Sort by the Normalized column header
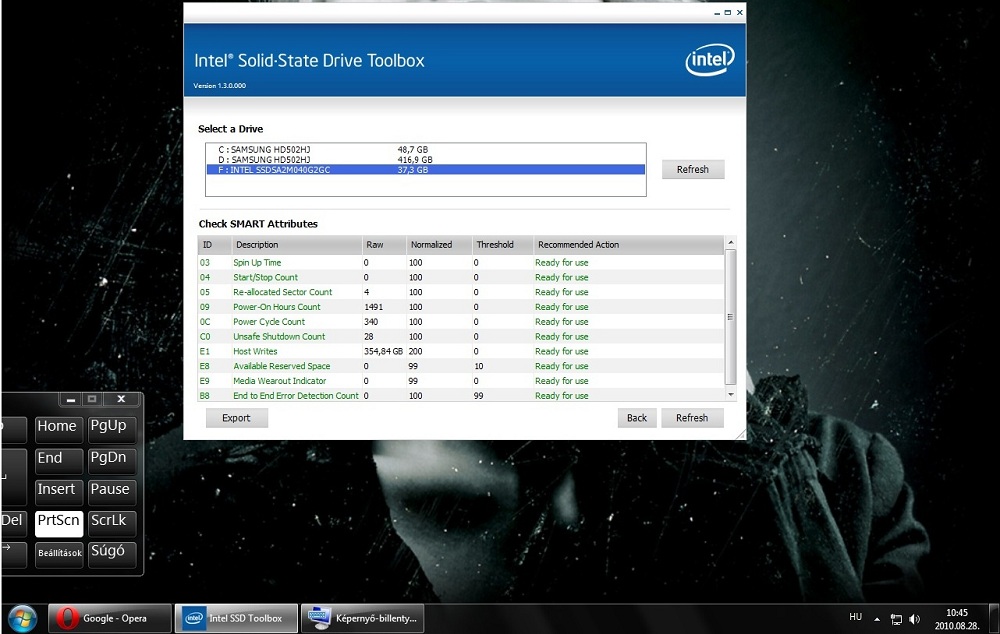Viewport: 1000px width, 634px height. (x=439, y=244)
